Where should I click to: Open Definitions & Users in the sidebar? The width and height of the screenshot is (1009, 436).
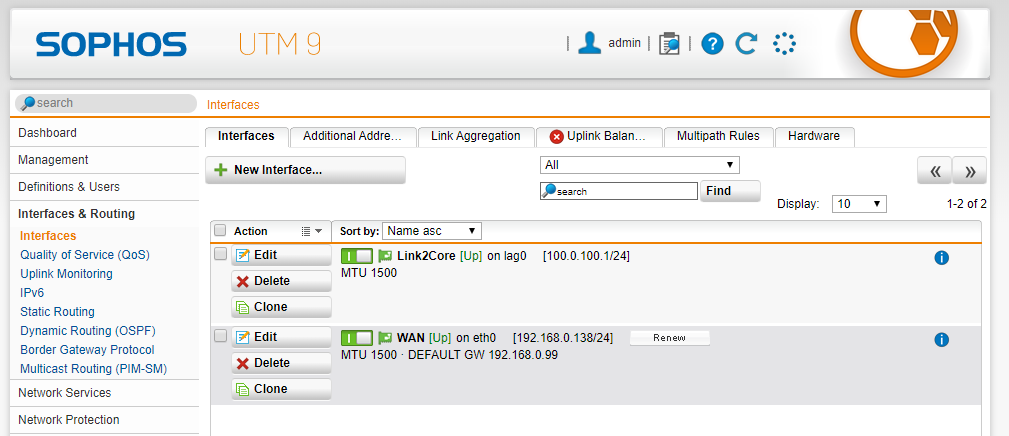pyautogui.click(x=104, y=186)
